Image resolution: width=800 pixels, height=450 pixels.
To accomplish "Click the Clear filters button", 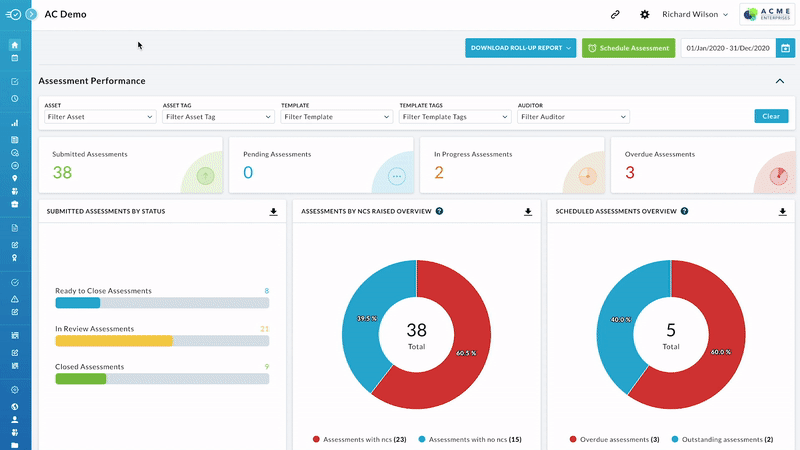I will 771,116.
